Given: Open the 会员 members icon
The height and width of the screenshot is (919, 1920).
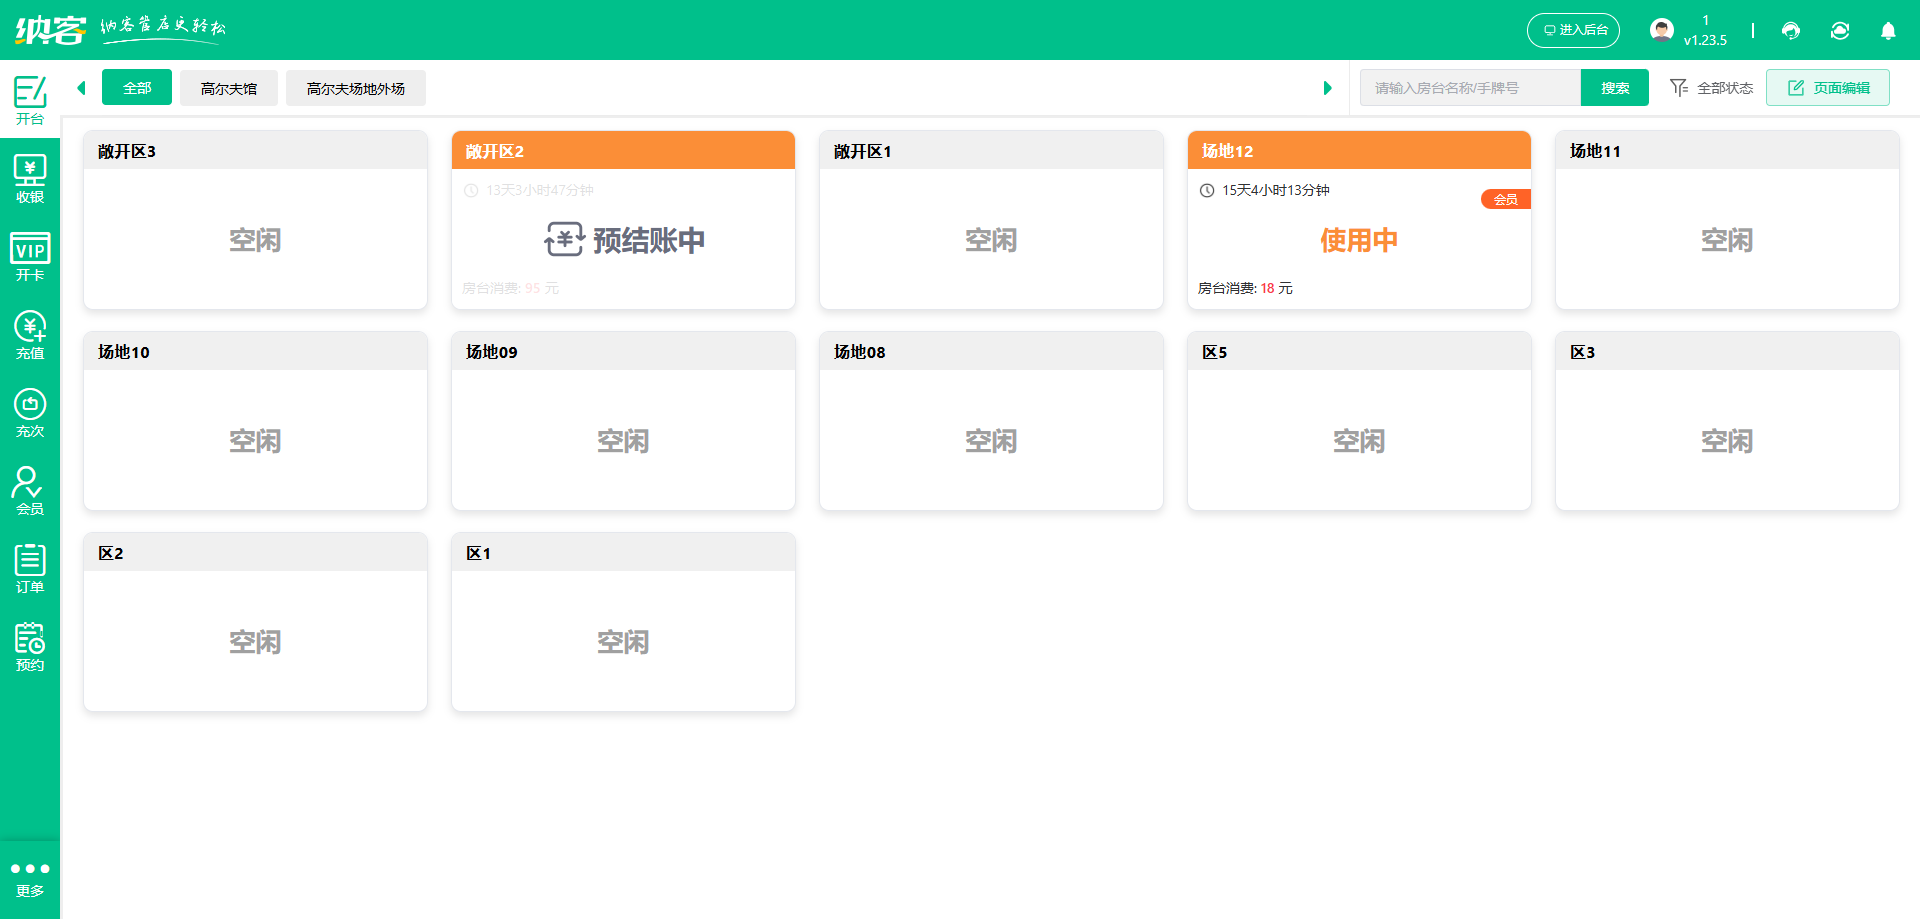Looking at the screenshot, I should (30, 490).
